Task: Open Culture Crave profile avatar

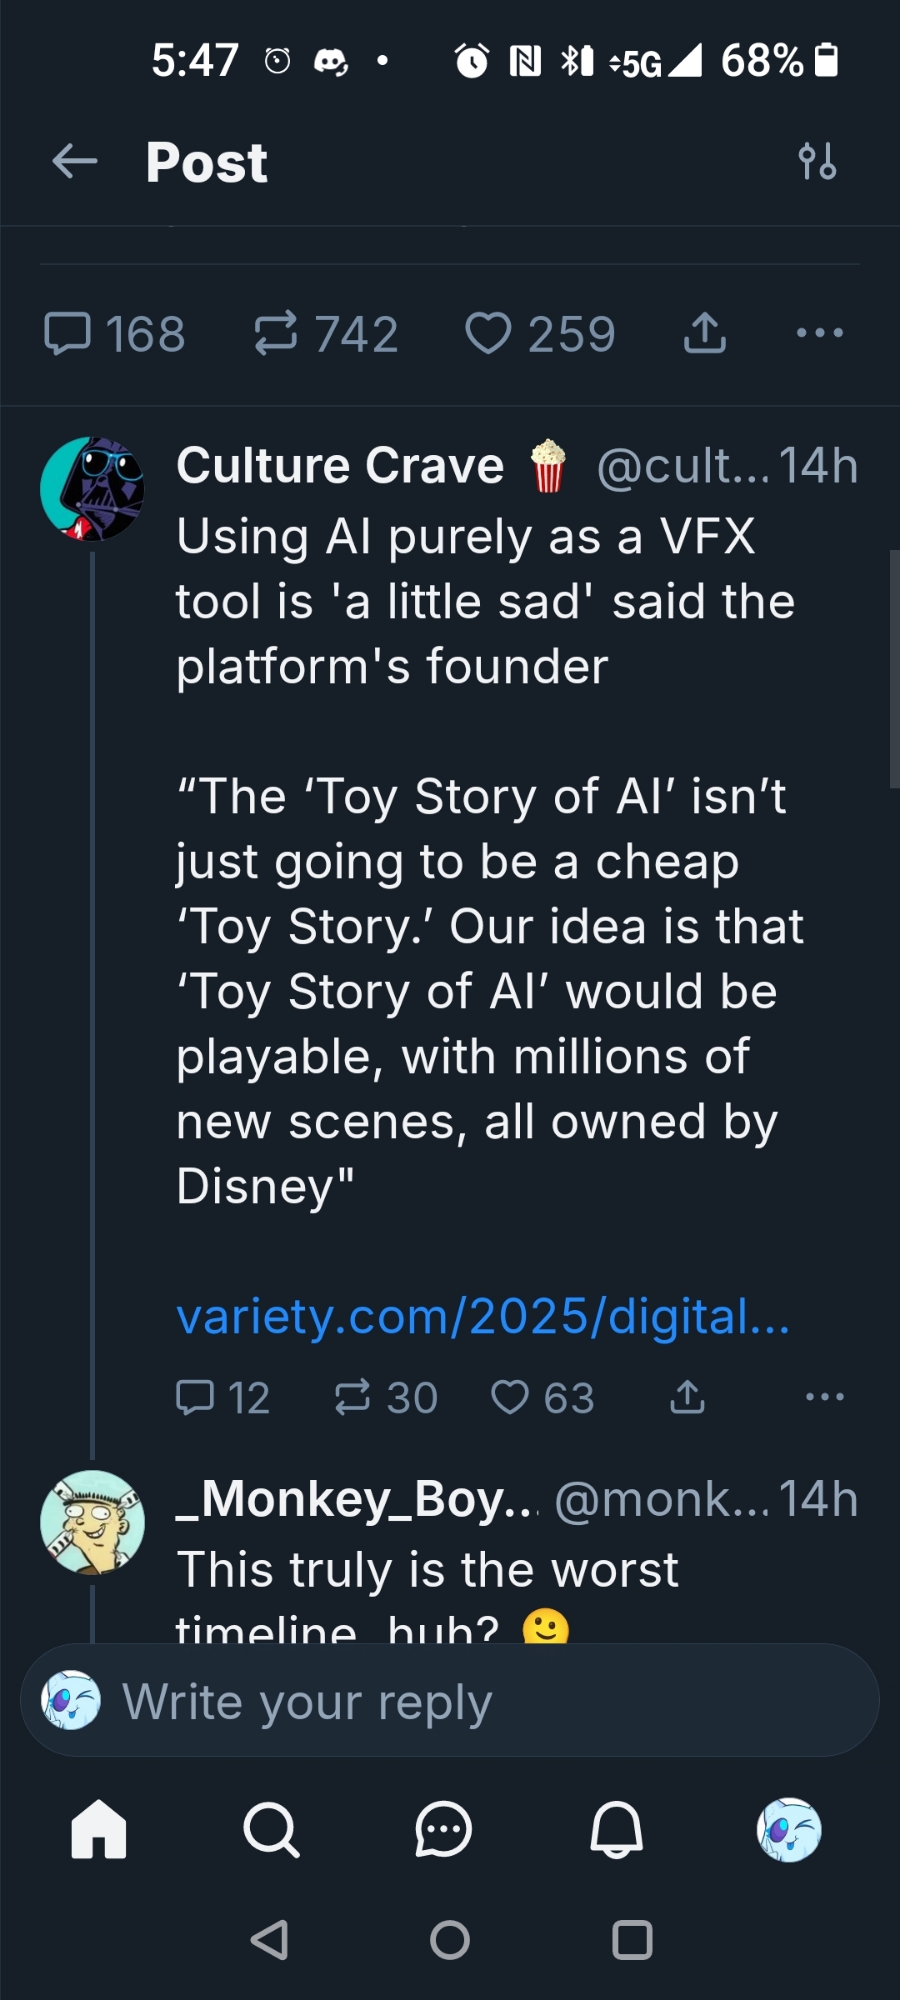Action: (x=92, y=489)
